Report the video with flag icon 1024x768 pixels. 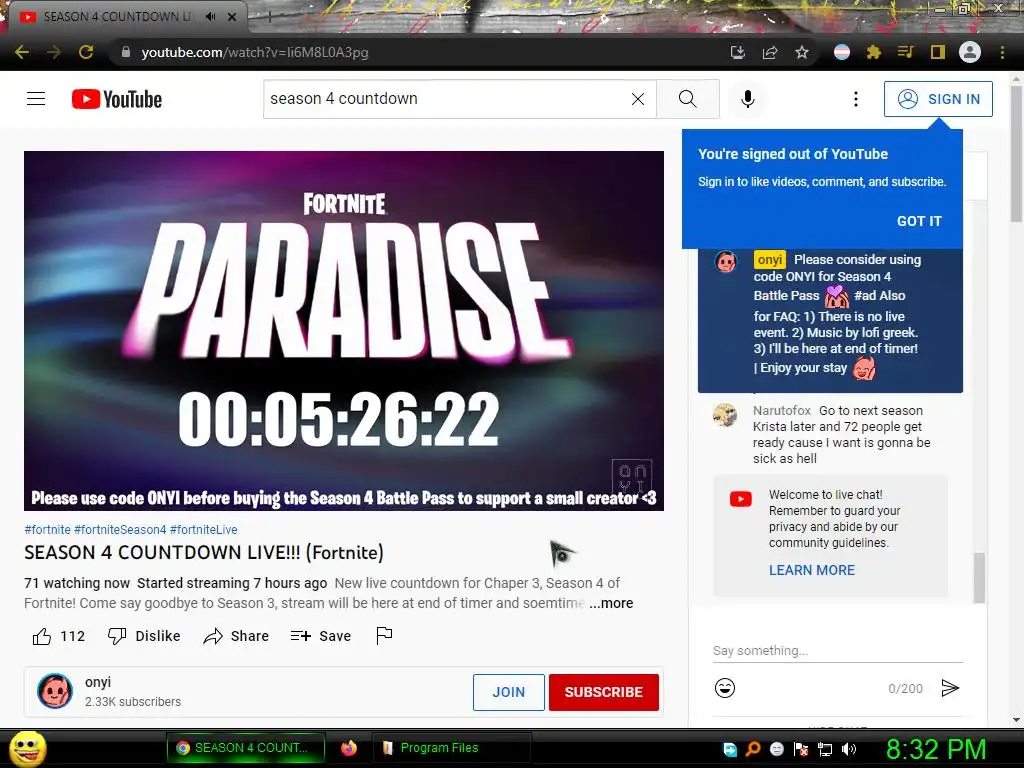click(x=384, y=635)
